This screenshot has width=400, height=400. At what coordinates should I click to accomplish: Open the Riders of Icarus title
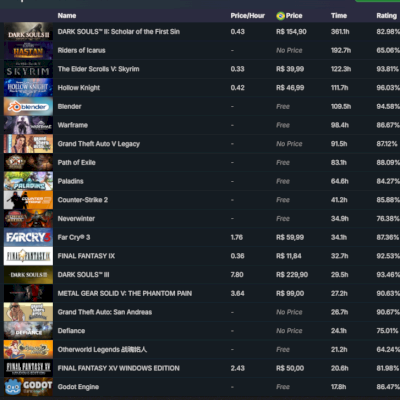(x=81, y=50)
